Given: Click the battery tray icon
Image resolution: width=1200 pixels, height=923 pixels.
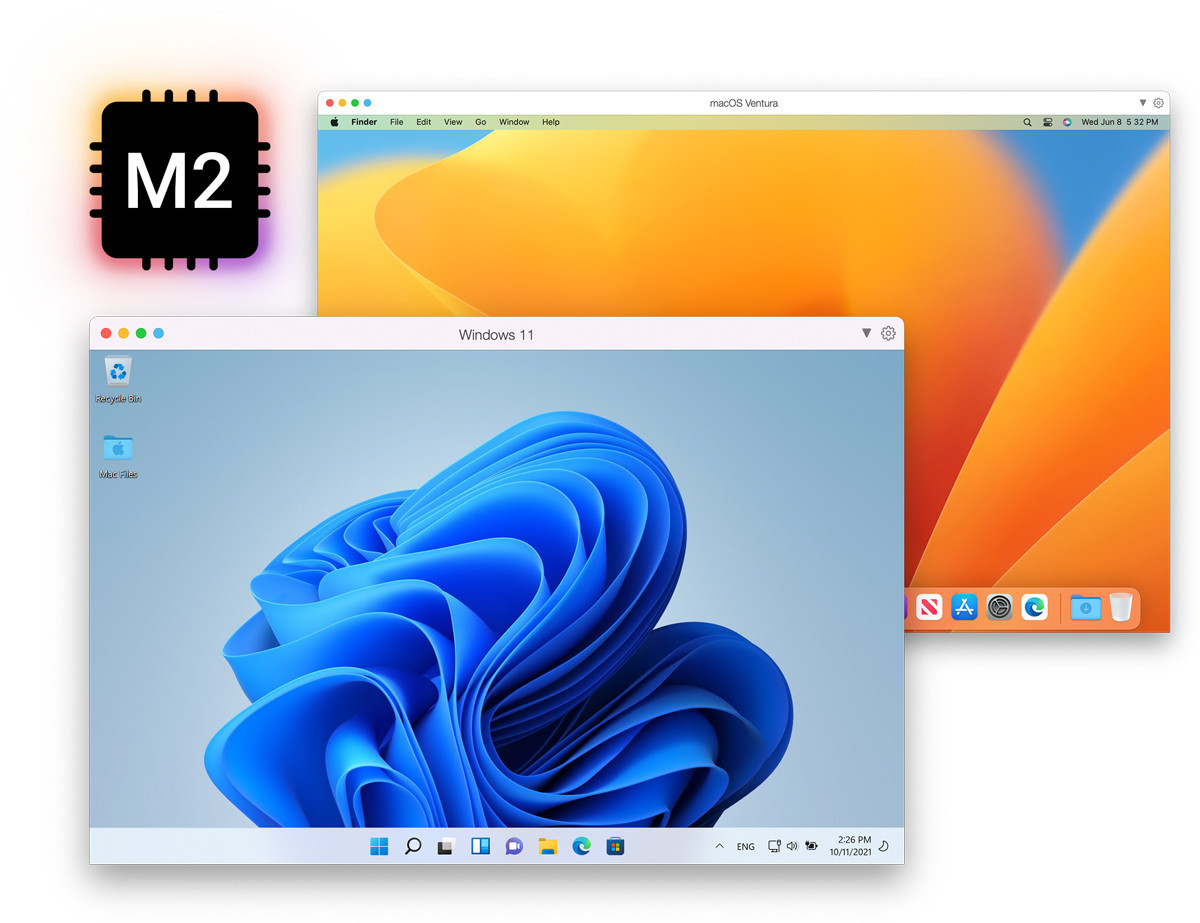Looking at the screenshot, I should pyautogui.click(x=811, y=846).
